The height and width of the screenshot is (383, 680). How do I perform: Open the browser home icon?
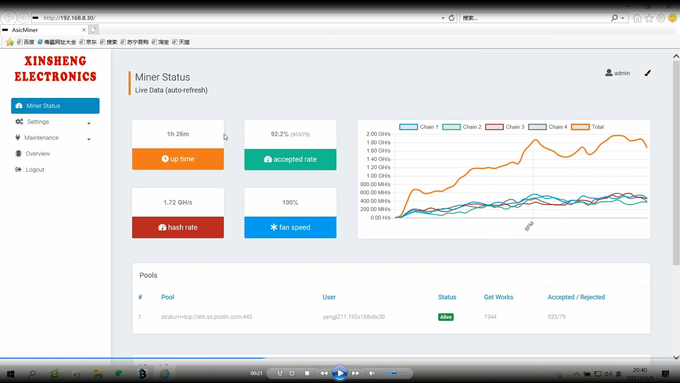pos(637,18)
